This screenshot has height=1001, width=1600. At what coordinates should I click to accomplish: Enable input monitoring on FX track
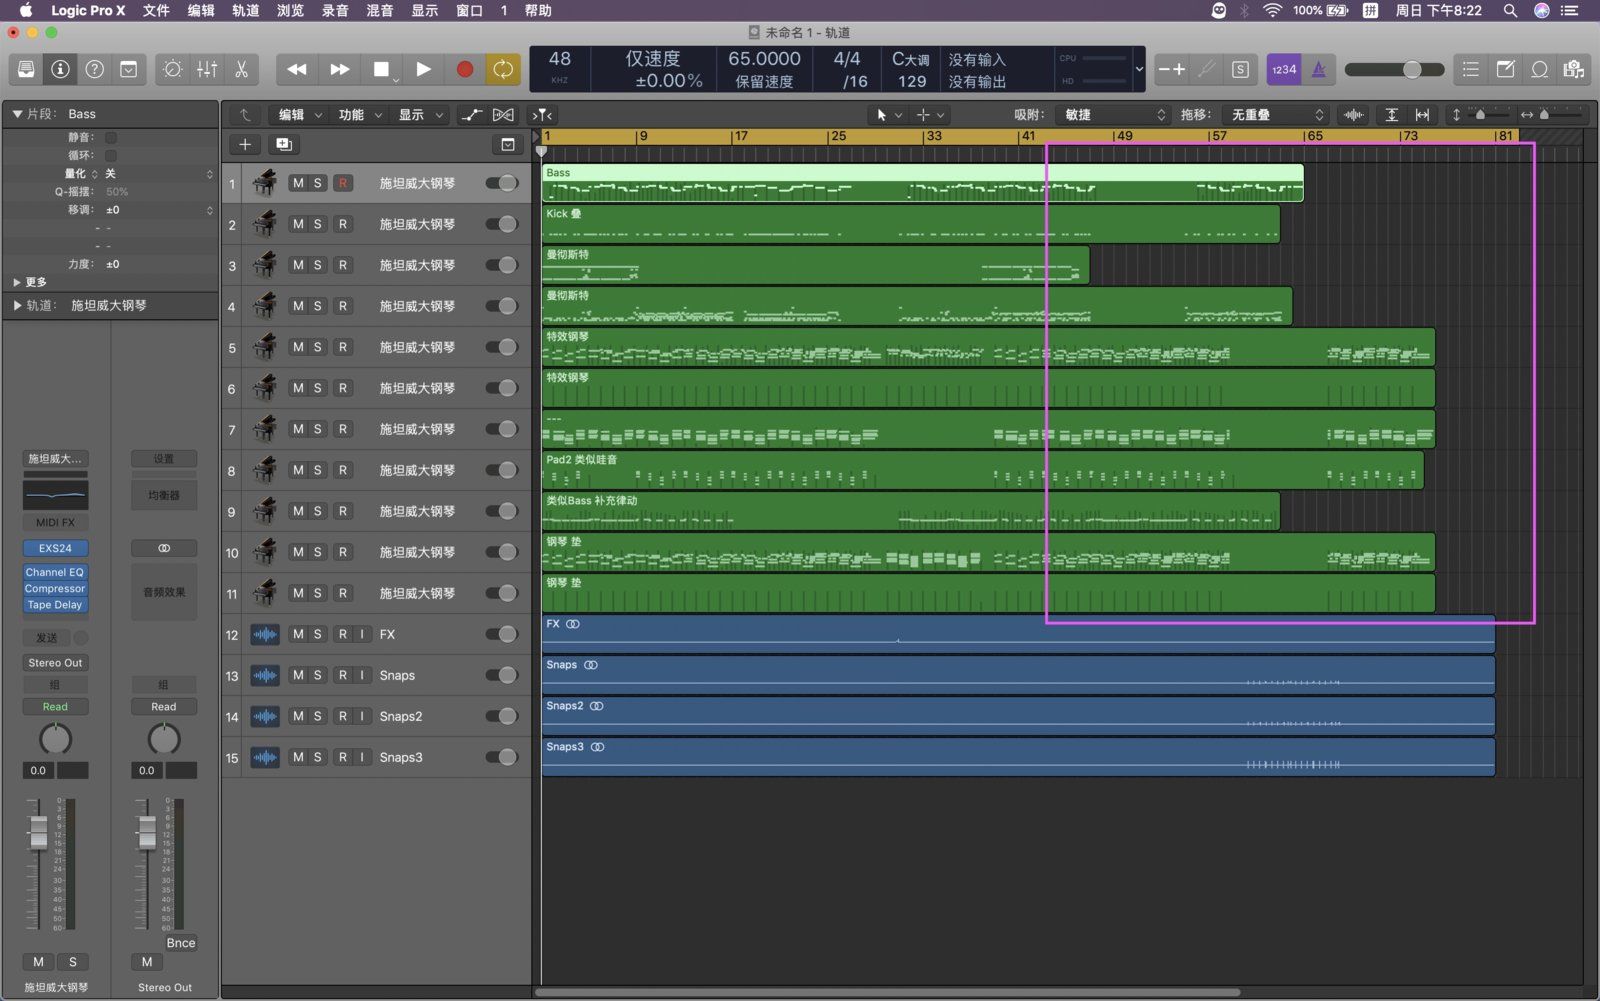coord(362,634)
